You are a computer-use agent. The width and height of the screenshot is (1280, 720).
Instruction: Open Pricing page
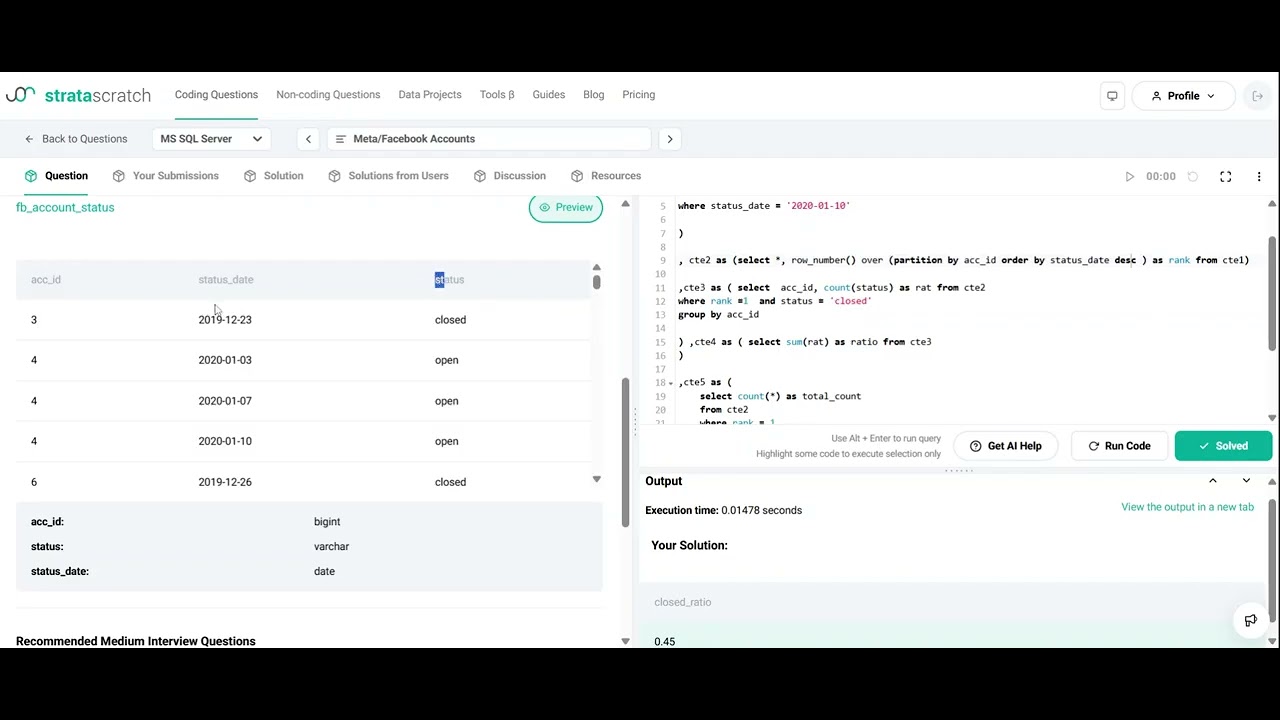pyautogui.click(x=639, y=95)
